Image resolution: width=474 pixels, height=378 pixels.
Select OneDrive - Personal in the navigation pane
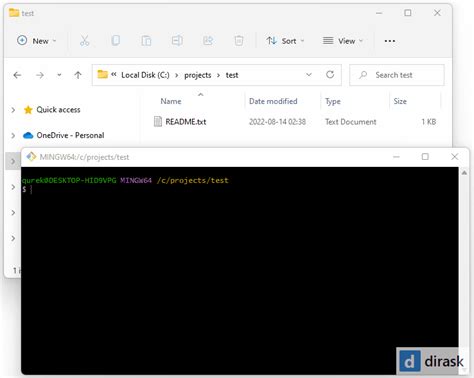click(70, 135)
